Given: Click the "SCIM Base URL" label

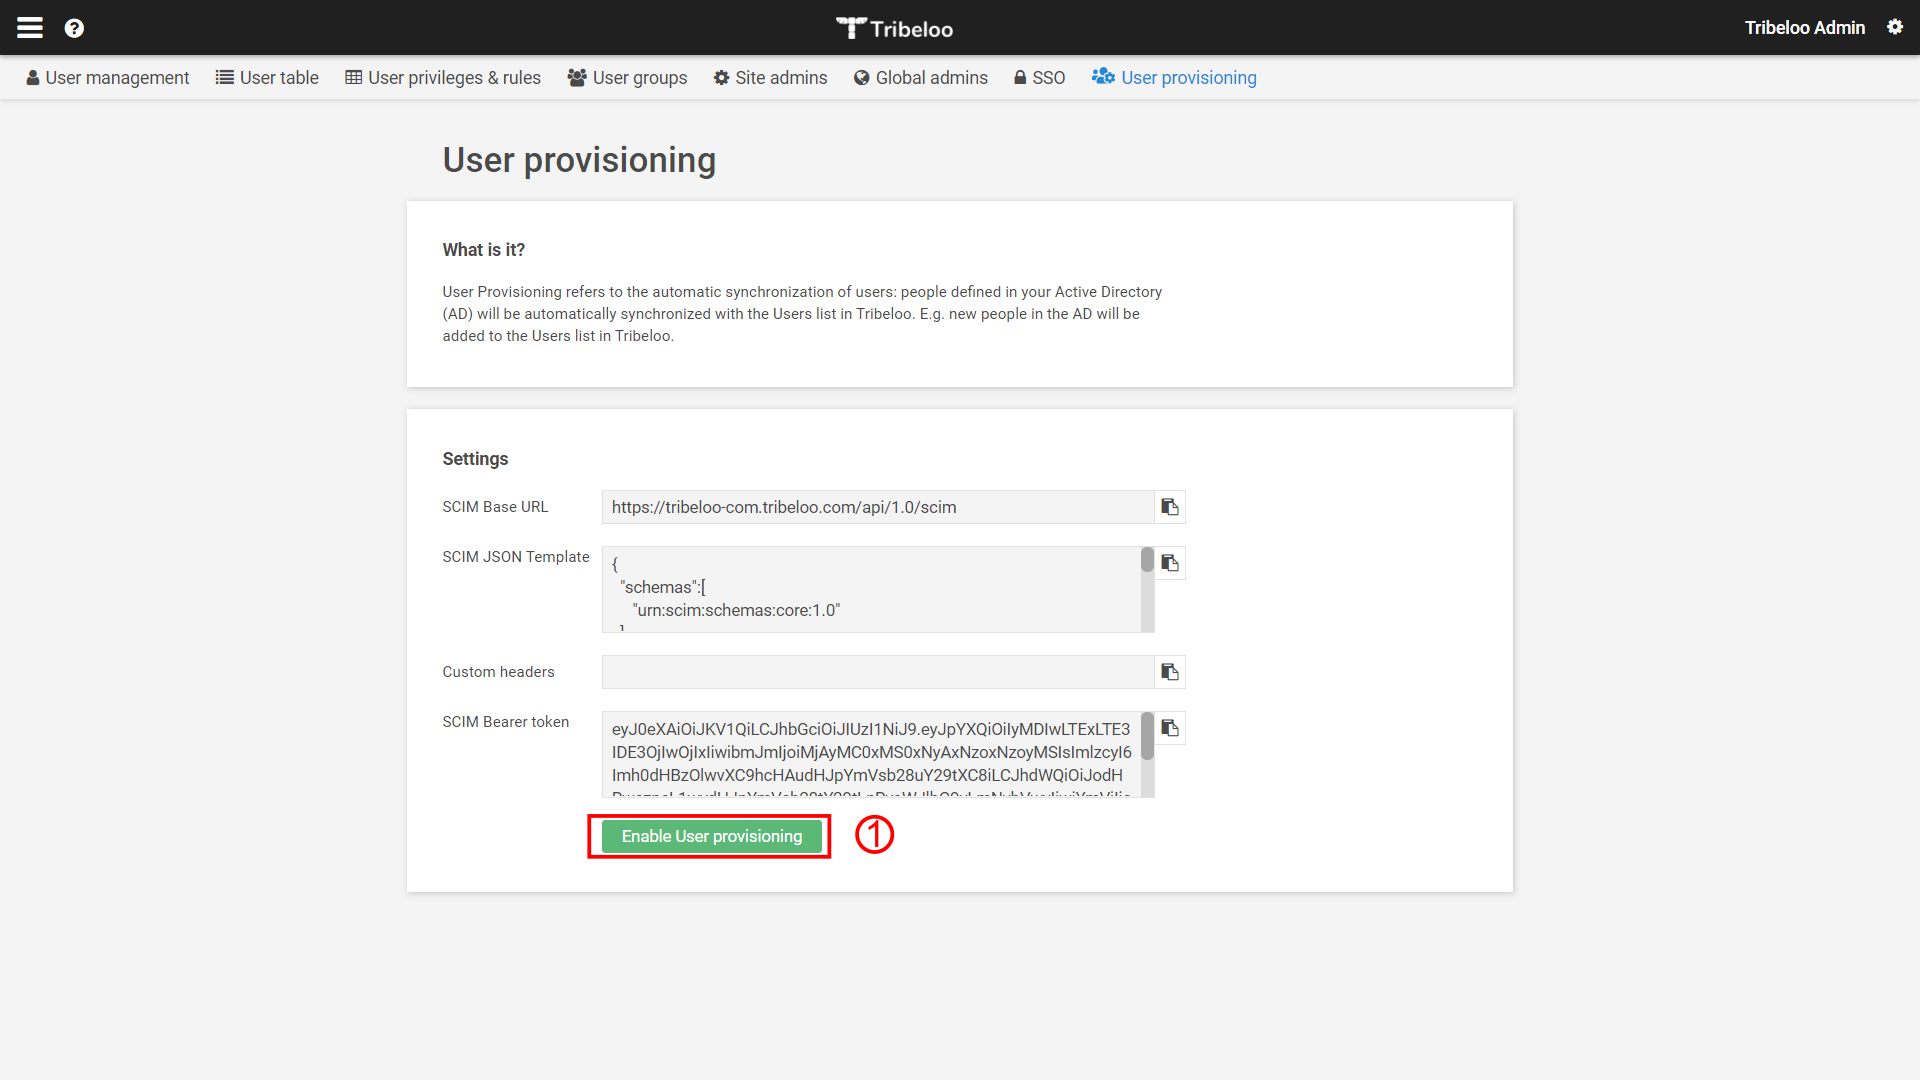Looking at the screenshot, I should (x=495, y=507).
